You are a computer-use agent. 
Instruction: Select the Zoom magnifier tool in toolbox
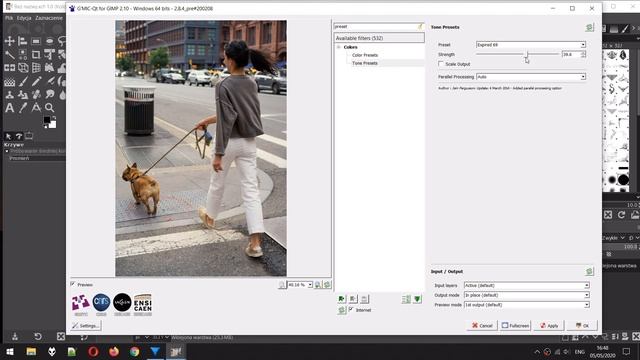(x=49, y=108)
